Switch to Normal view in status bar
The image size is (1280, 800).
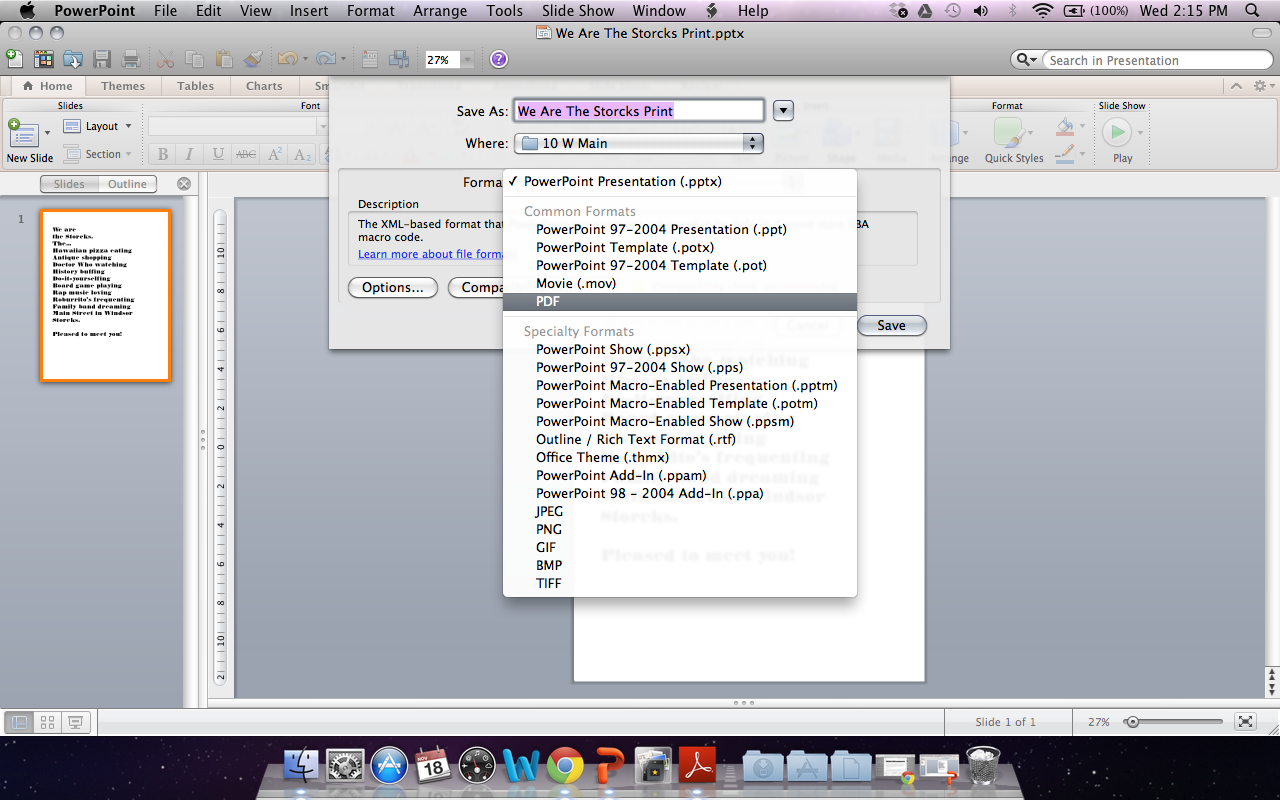pyautogui.click(x=17, y=722)
